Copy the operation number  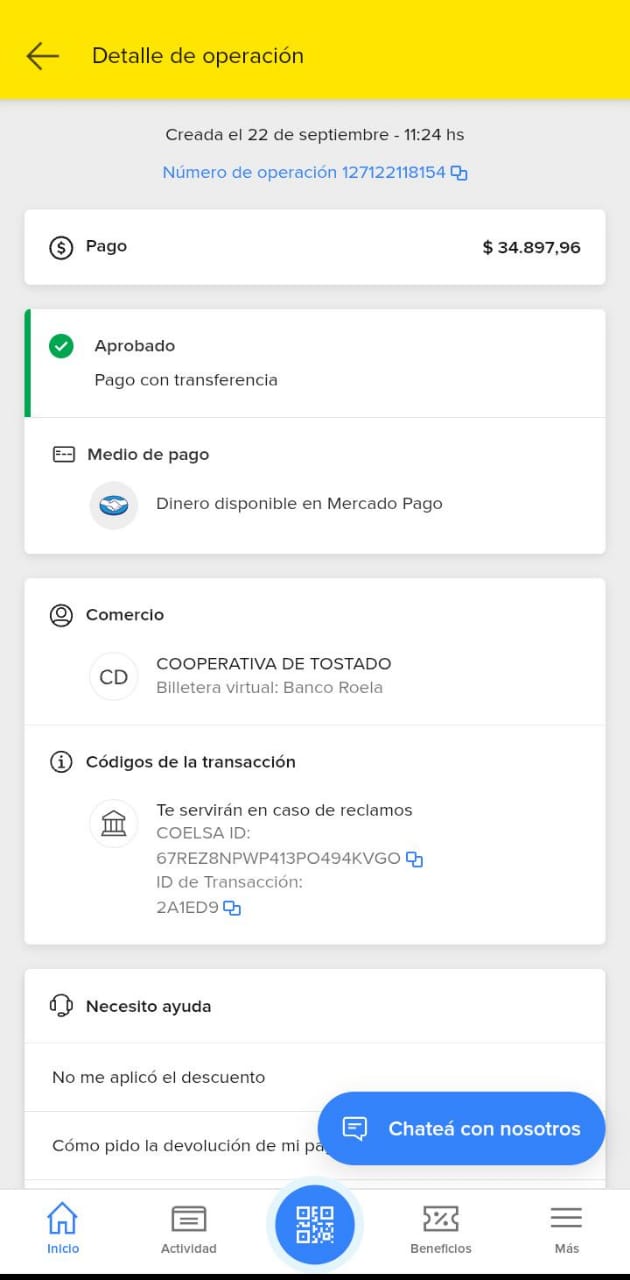(x=459, y=173)
